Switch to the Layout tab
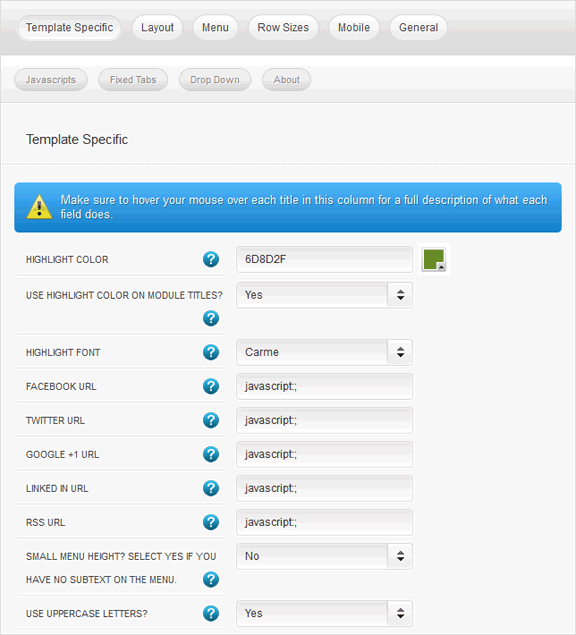This screenshot has height=635, width=576. point(157,28)
